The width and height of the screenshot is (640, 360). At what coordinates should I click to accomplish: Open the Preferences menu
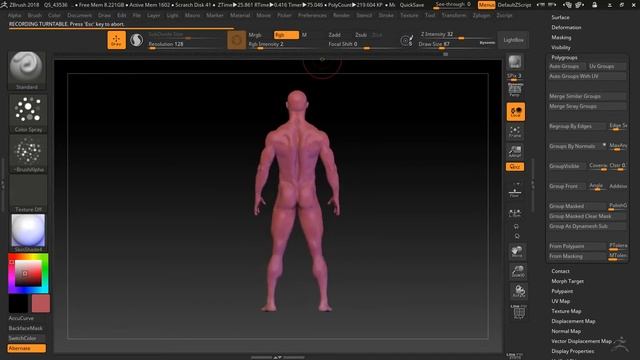(x=312, y=15)
